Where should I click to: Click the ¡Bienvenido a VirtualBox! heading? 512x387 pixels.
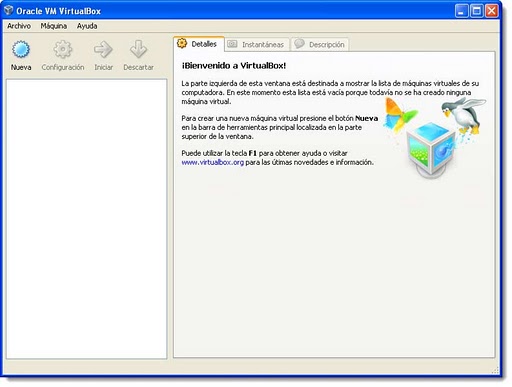coord(234,66)
